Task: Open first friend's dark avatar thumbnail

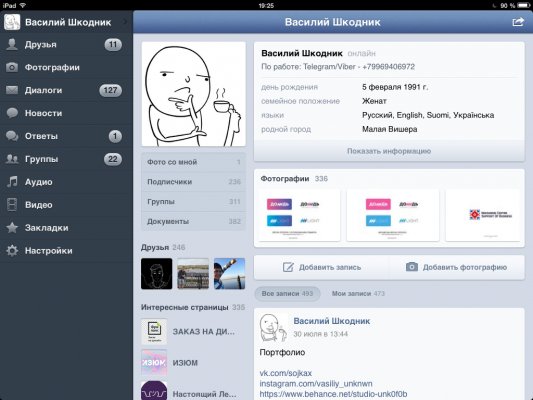Action: tap(156, 274)
